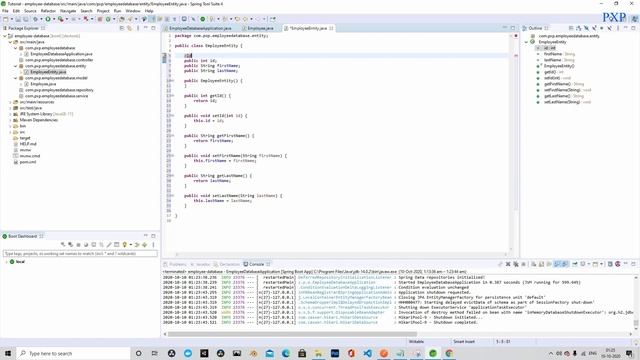The image size is (640, 360).
Task: Collapse EmployeeEntity class in Outline
Action: point(526,42)
